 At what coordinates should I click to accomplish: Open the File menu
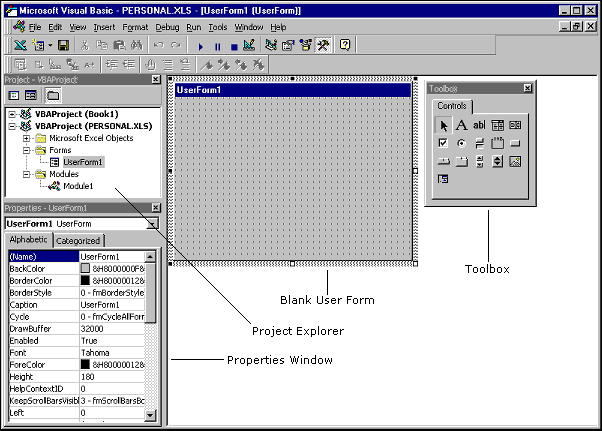(x=35, y=27)
